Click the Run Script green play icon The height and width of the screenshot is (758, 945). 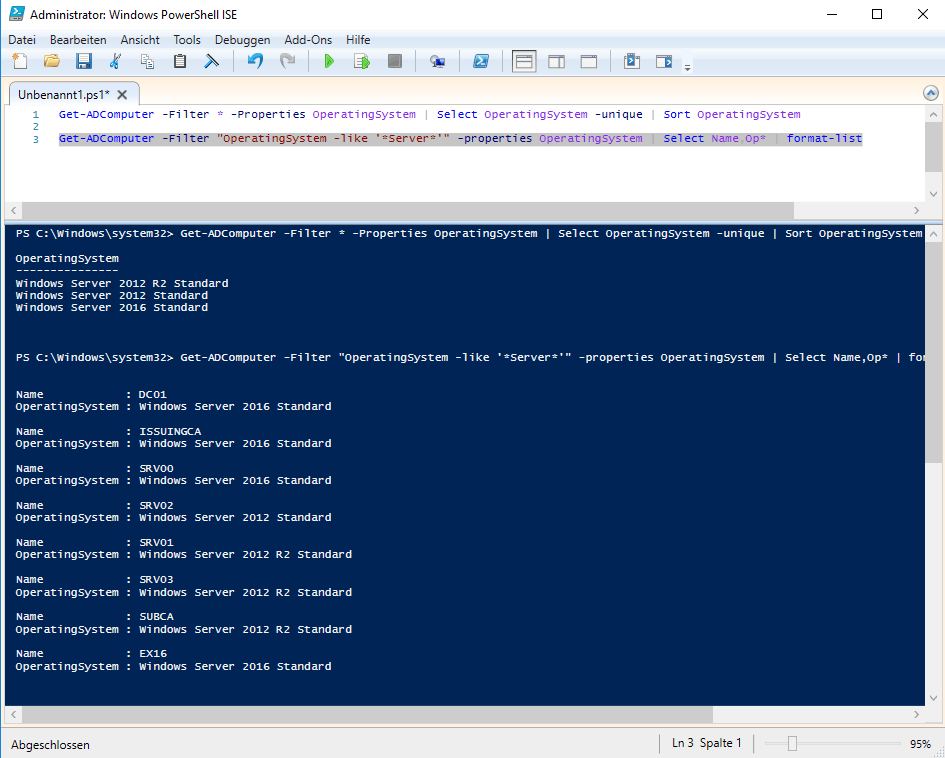pos(329,62)
